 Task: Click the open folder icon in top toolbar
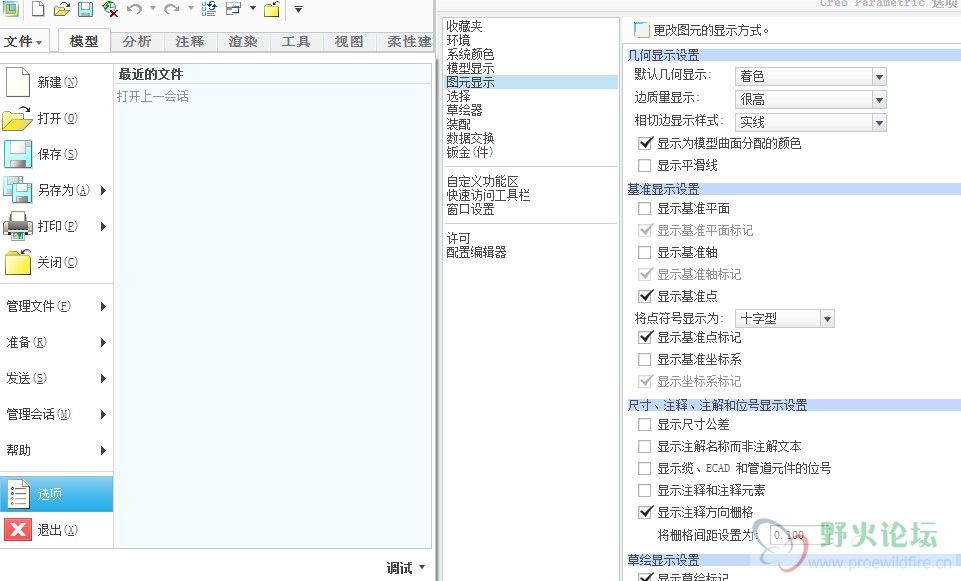pyautogui.click(x=61, y=9)
